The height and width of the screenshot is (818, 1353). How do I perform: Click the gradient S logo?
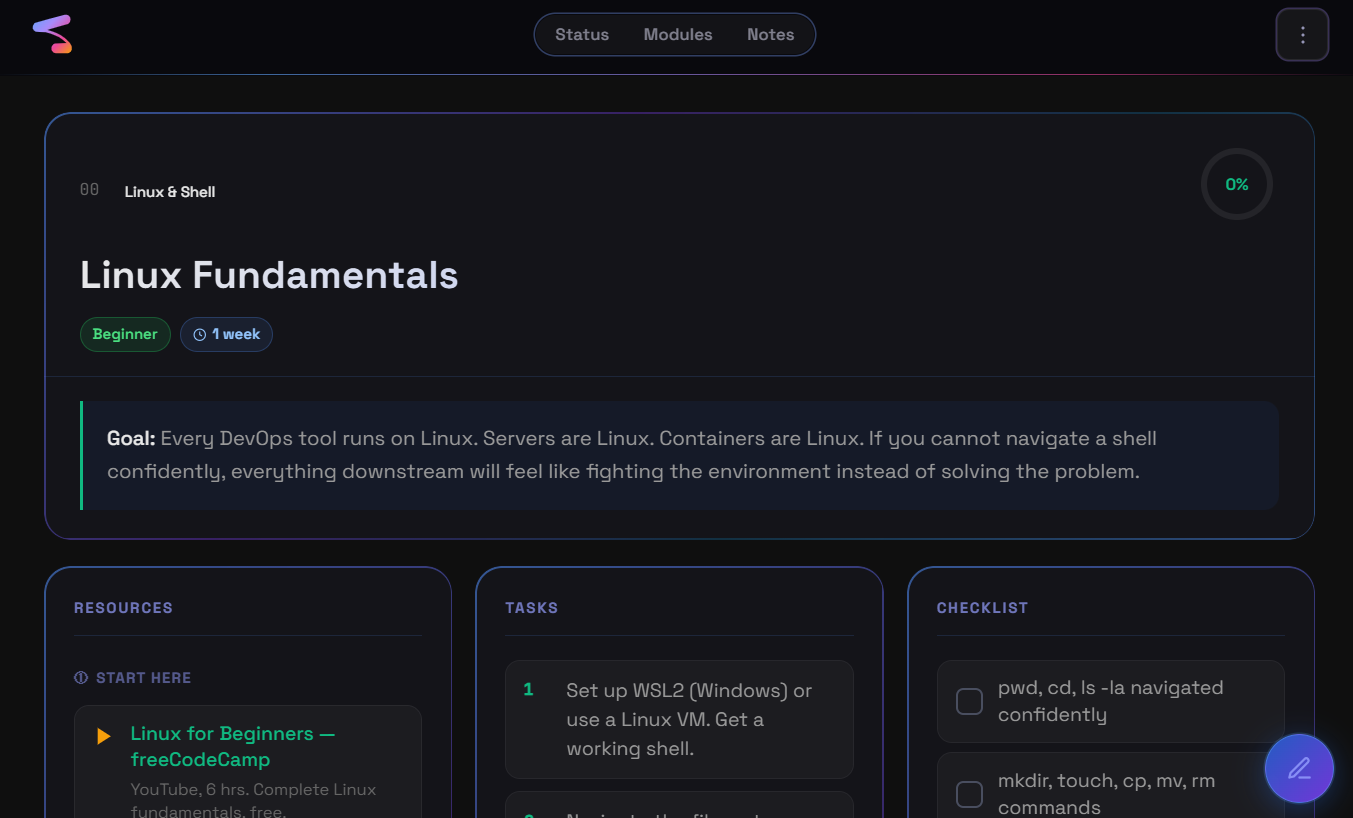[52, 35]
